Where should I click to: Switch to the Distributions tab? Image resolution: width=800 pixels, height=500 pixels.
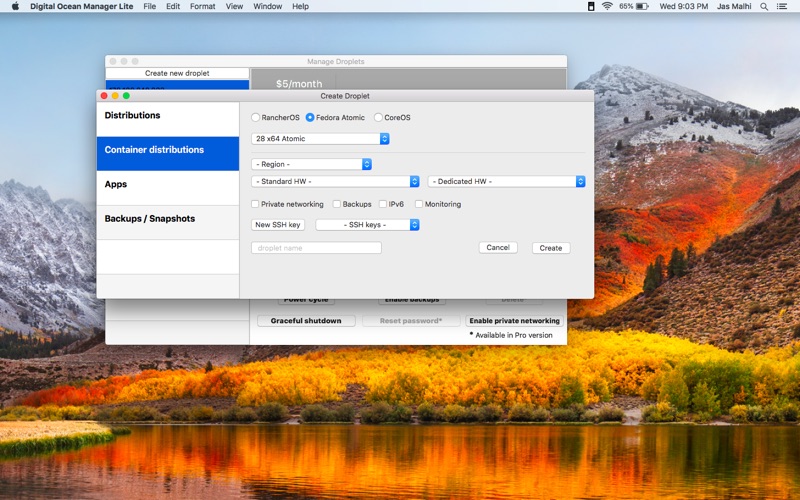pyautogui.click(x=168, y=119)
